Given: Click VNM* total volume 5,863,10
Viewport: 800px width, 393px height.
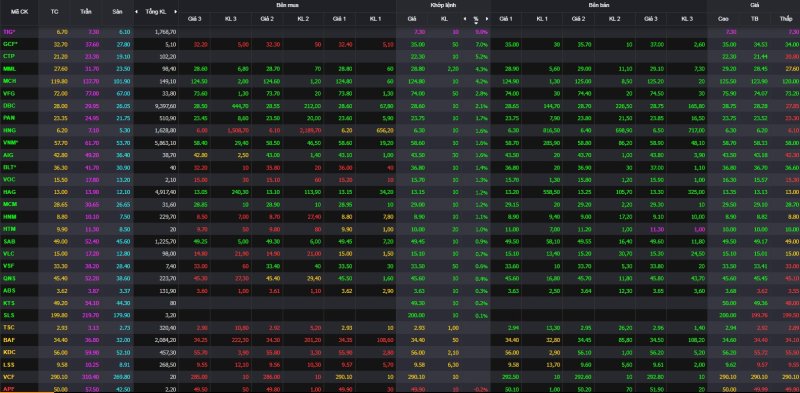Looking at the screenshot, I should pyautogui.click(x=167, y=142).
